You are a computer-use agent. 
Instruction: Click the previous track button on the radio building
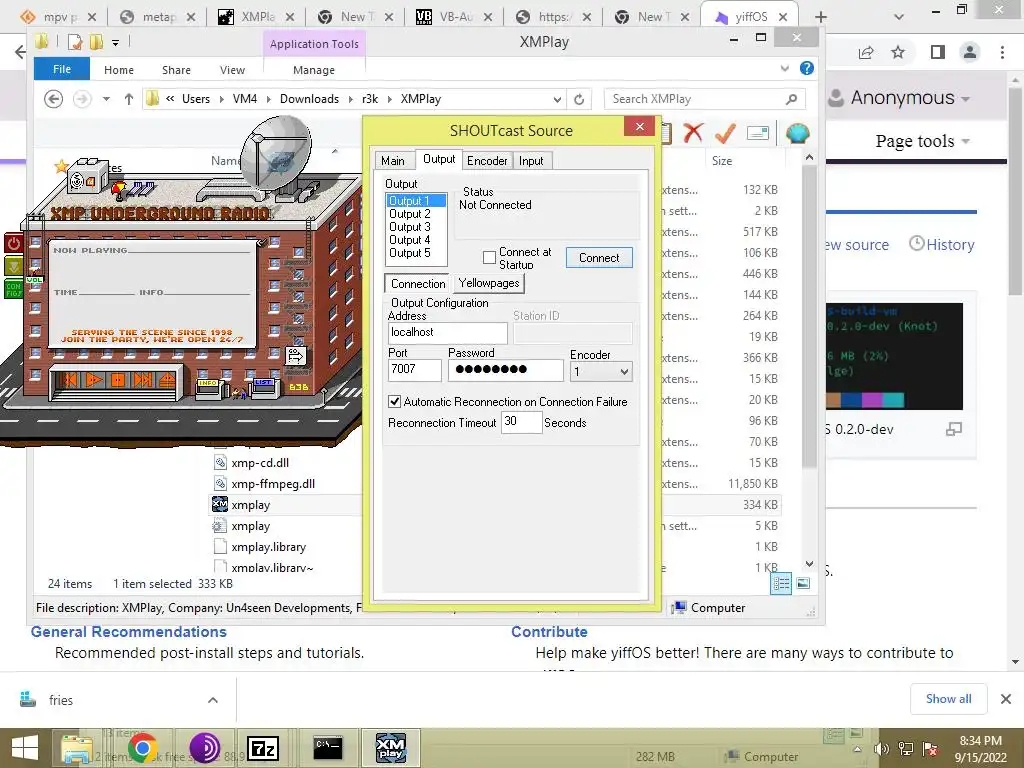click(71, 379)
